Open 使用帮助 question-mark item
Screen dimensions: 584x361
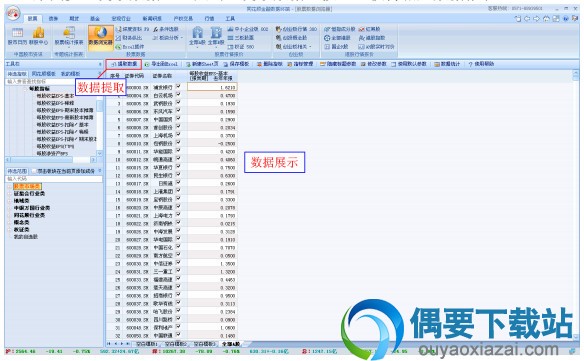click(x=481, y=64)
